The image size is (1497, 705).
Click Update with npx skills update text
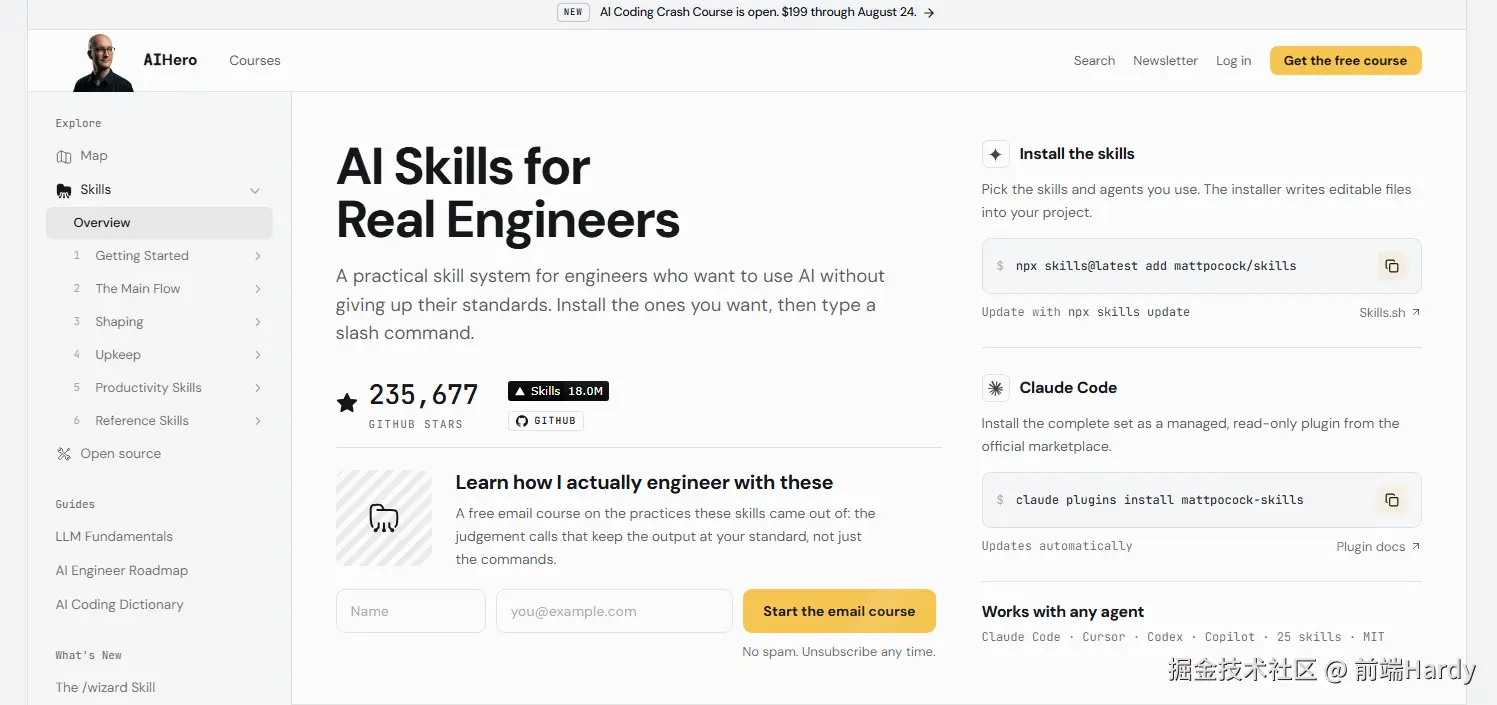click(1086, 312)
